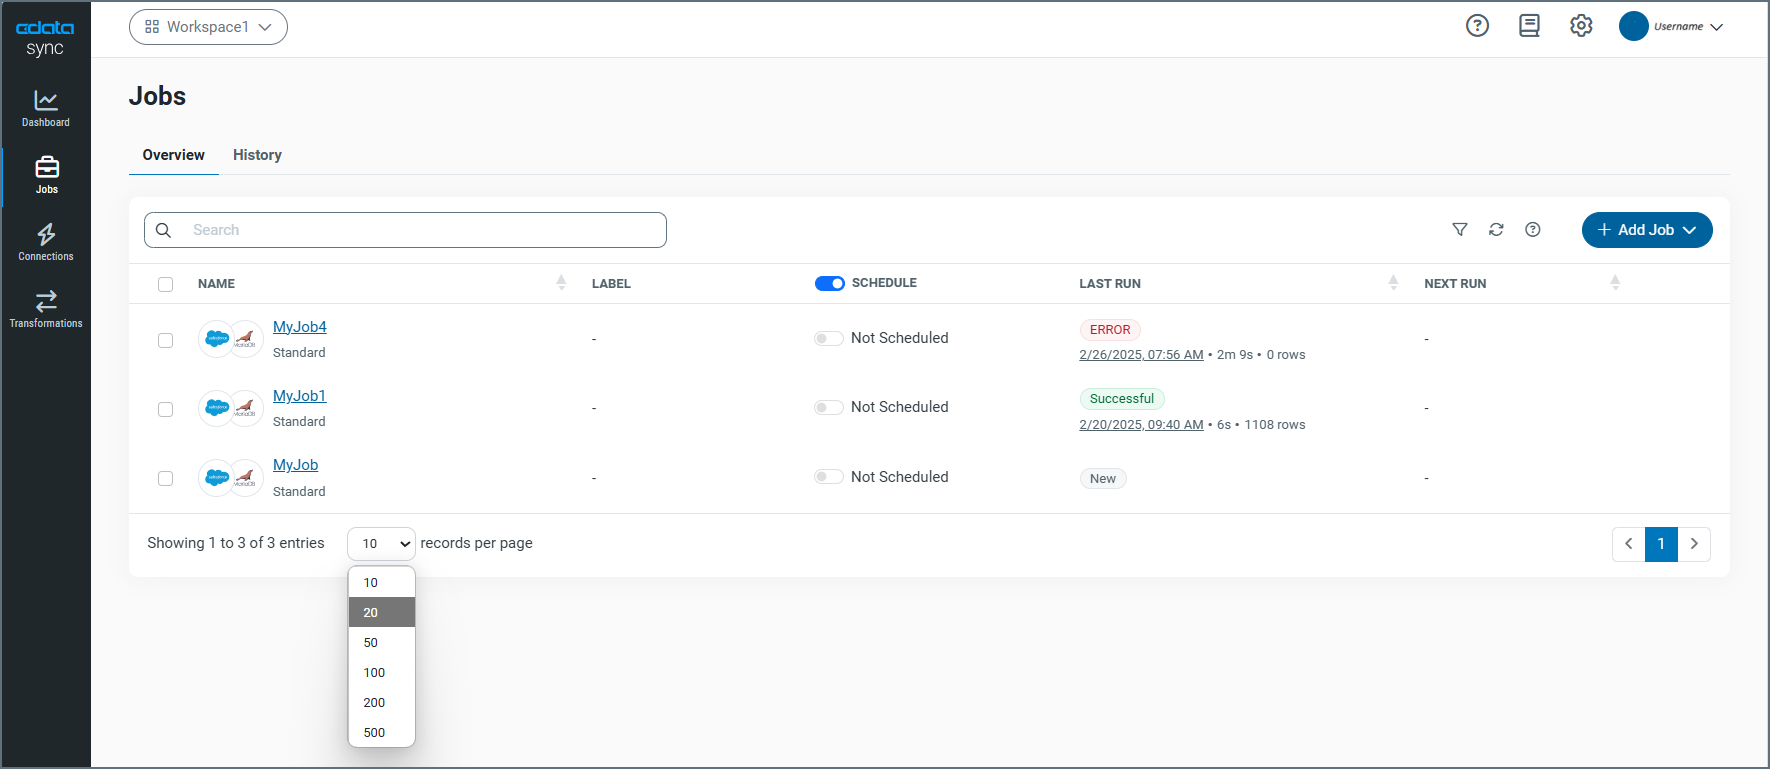Open the help icon in the top bar

point(1477,26)
